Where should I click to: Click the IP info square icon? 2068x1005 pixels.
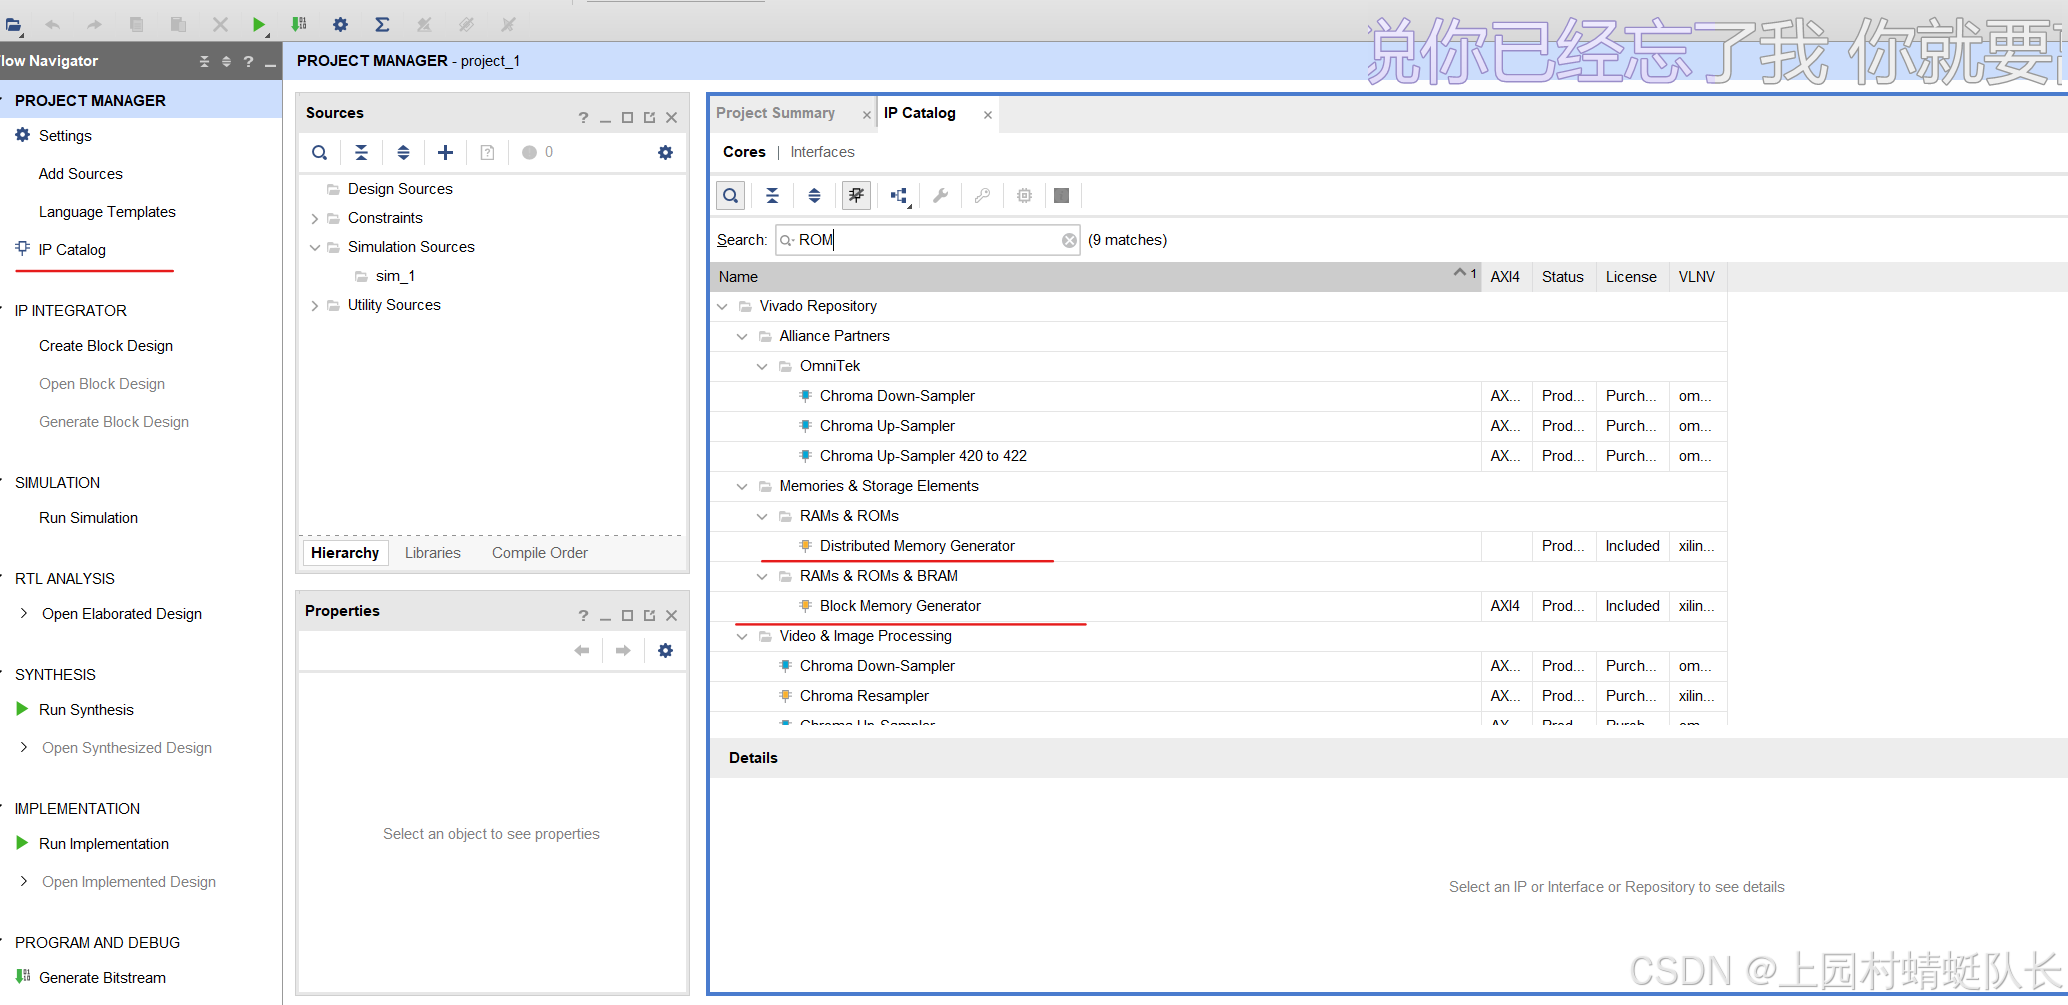[x=1062, y=196]
